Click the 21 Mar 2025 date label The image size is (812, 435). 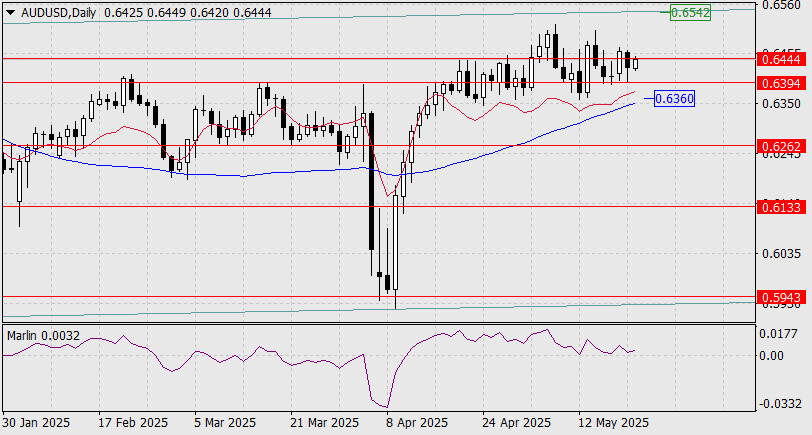click(x=324, y=423)
